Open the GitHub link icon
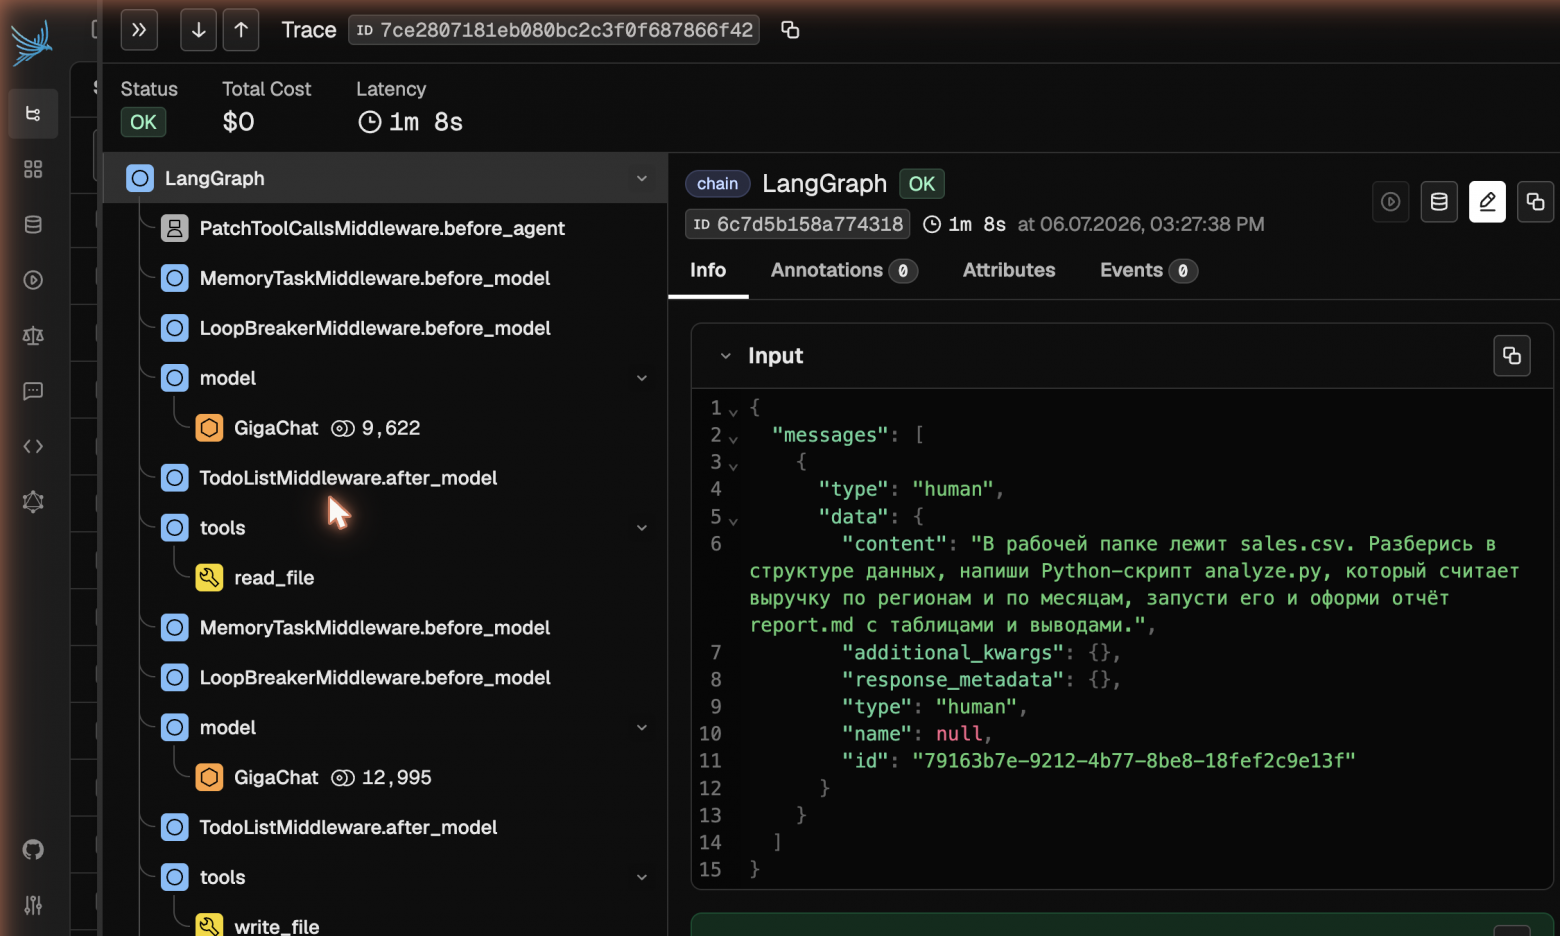The image size is (1560, 936). point(33,850)
